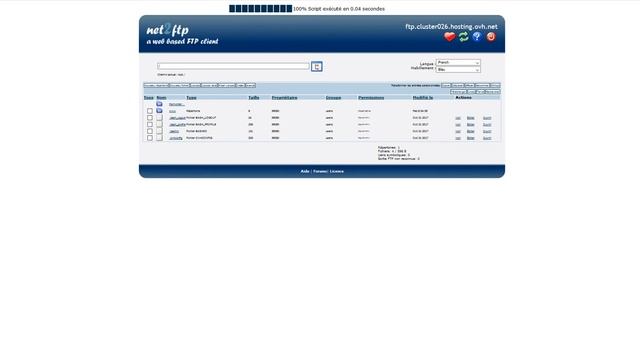Open the Forums link in the footer

[320, 171]
